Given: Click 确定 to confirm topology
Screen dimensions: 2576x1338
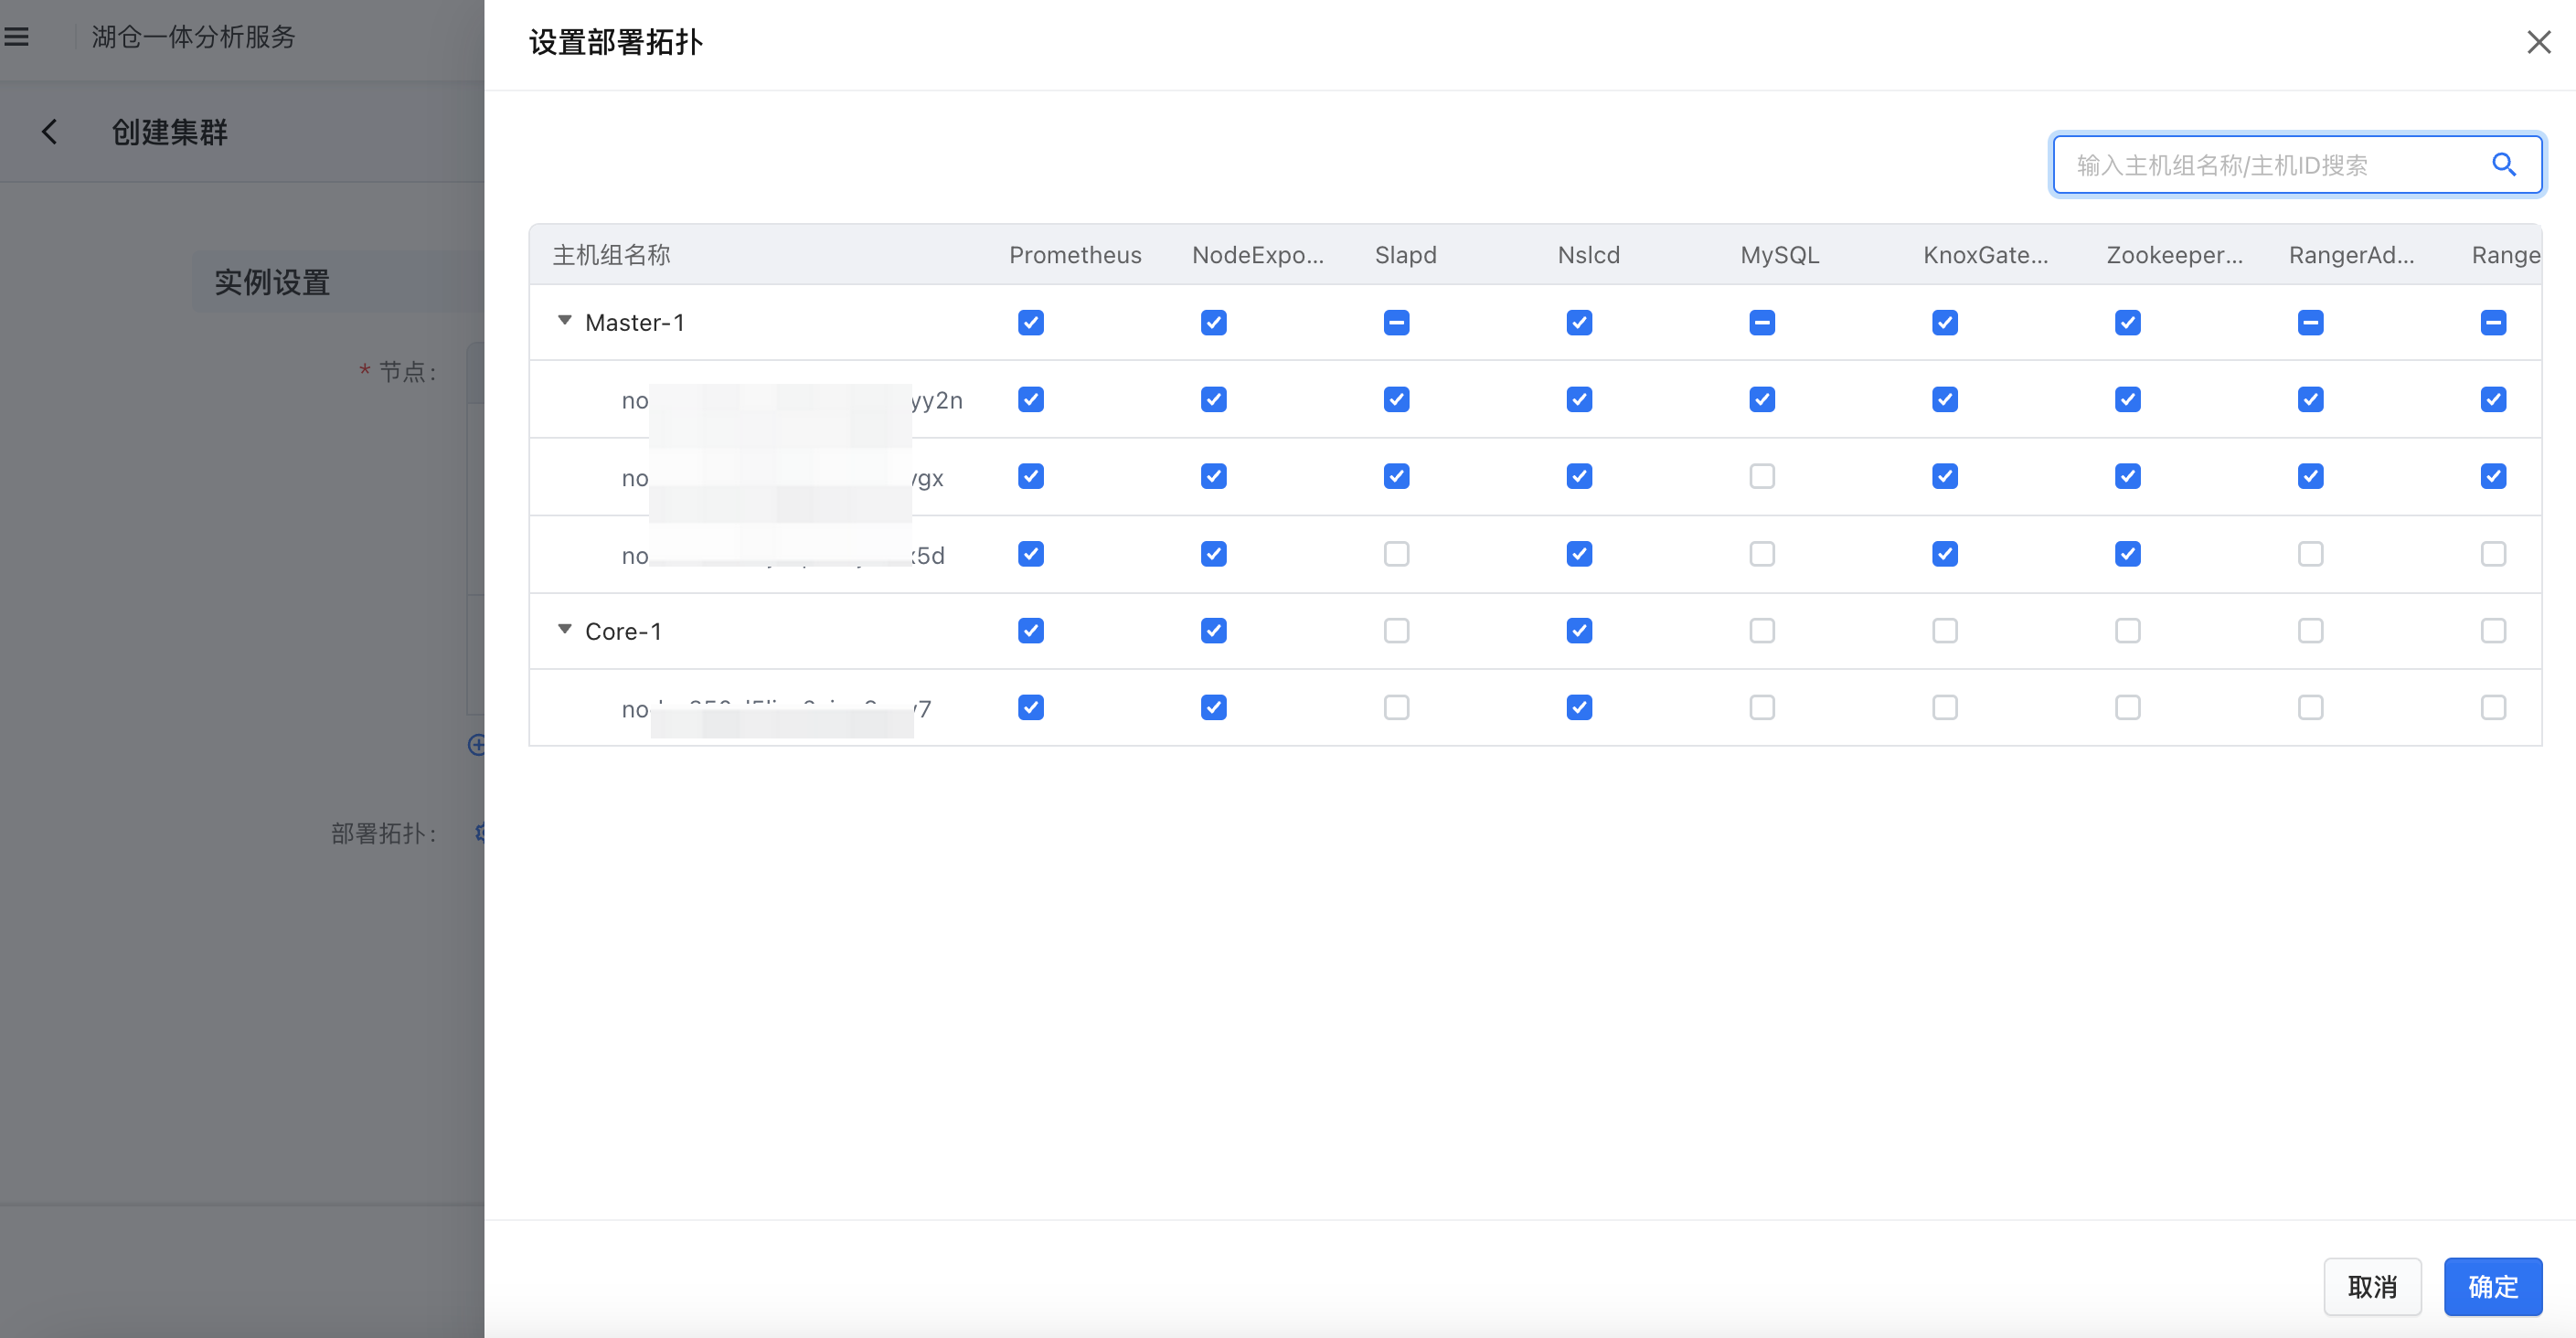Looking at the screenshot, I should pyautogui.click(x=2492, y=1286).
